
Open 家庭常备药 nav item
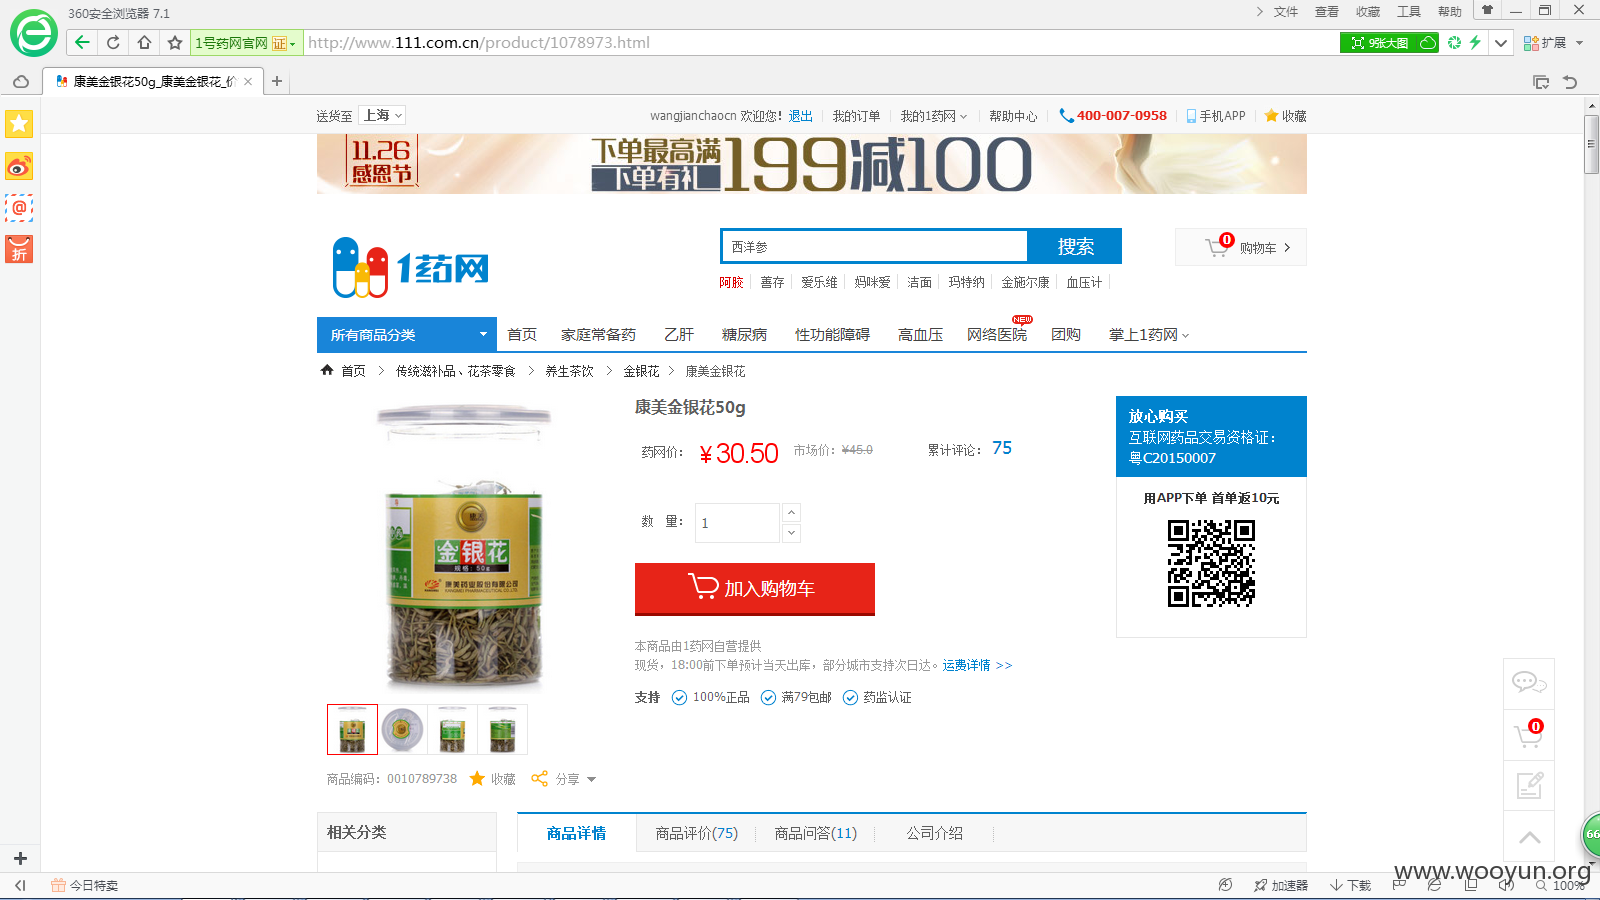click(598, 335)
